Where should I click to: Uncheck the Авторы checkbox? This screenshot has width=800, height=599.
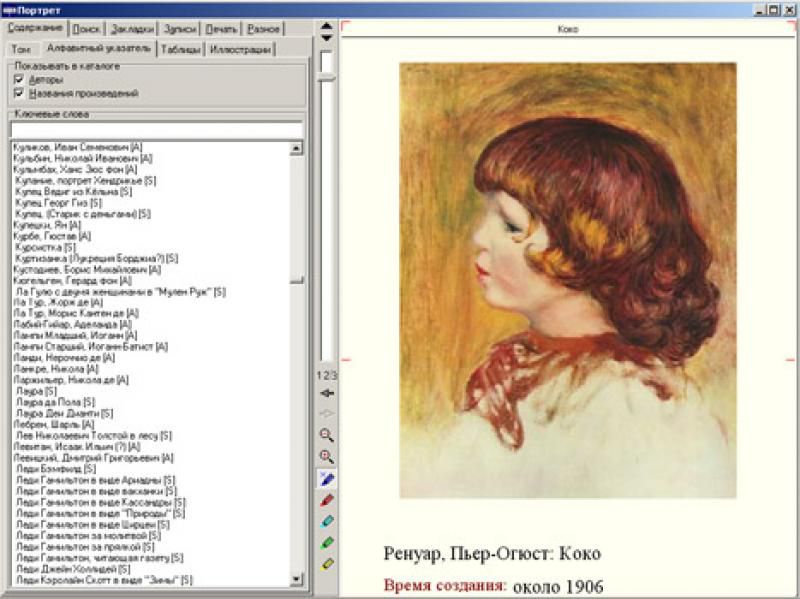pyautogui.click(x=18, y=79)
